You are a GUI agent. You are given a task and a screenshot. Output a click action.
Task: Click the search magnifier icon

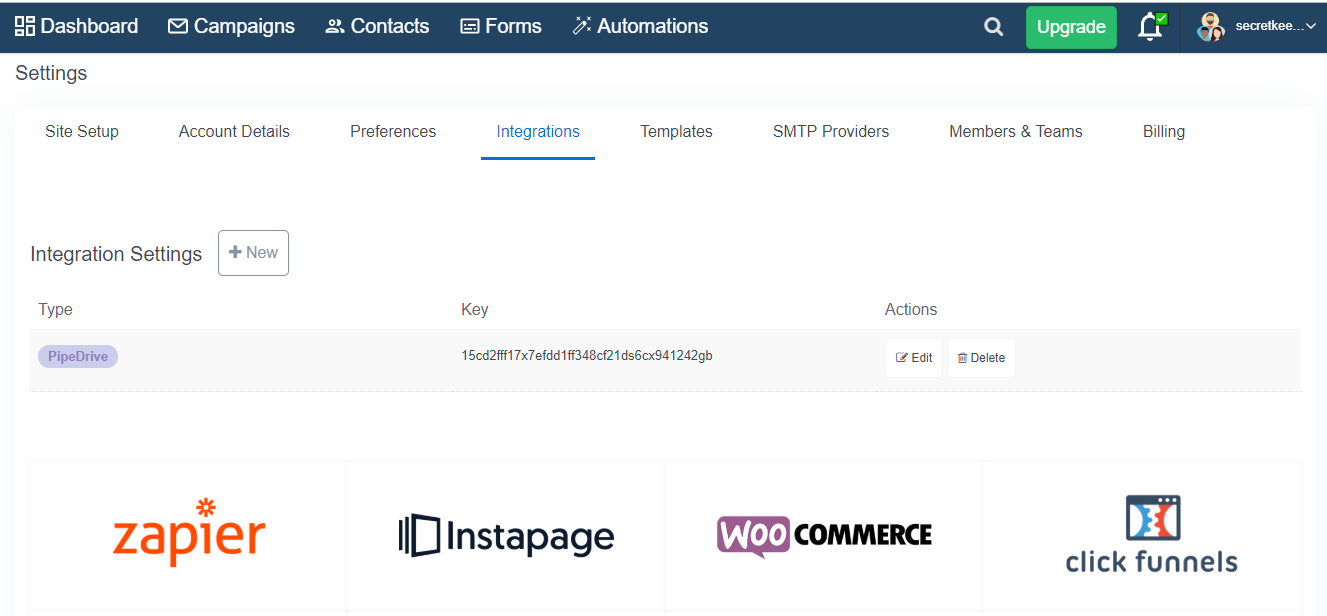[993, 27]
